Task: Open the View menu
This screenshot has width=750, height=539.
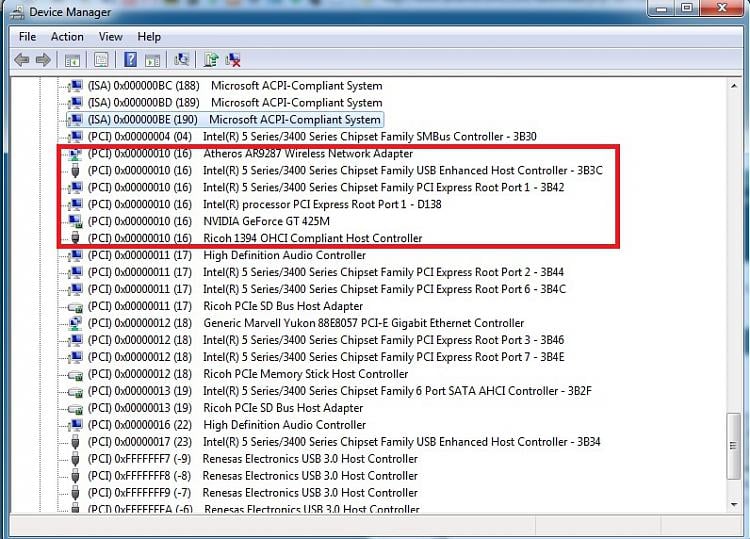Action: 110,37
